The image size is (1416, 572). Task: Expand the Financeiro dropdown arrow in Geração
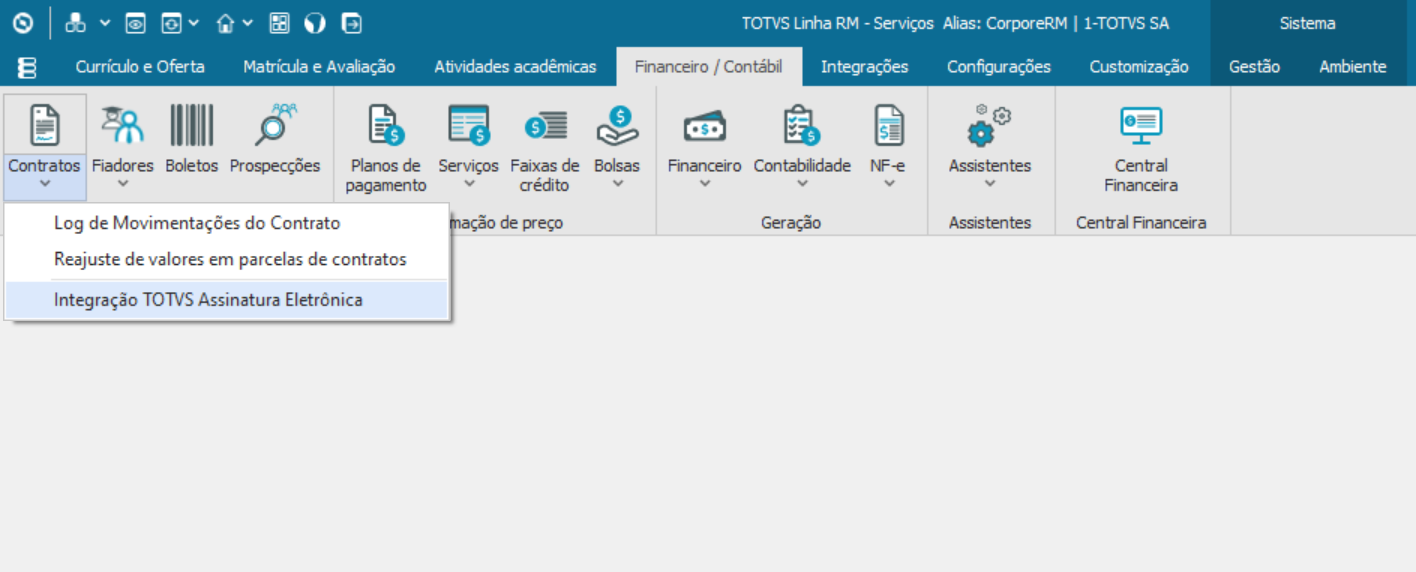pyautogui.click(x=705, y=183)
